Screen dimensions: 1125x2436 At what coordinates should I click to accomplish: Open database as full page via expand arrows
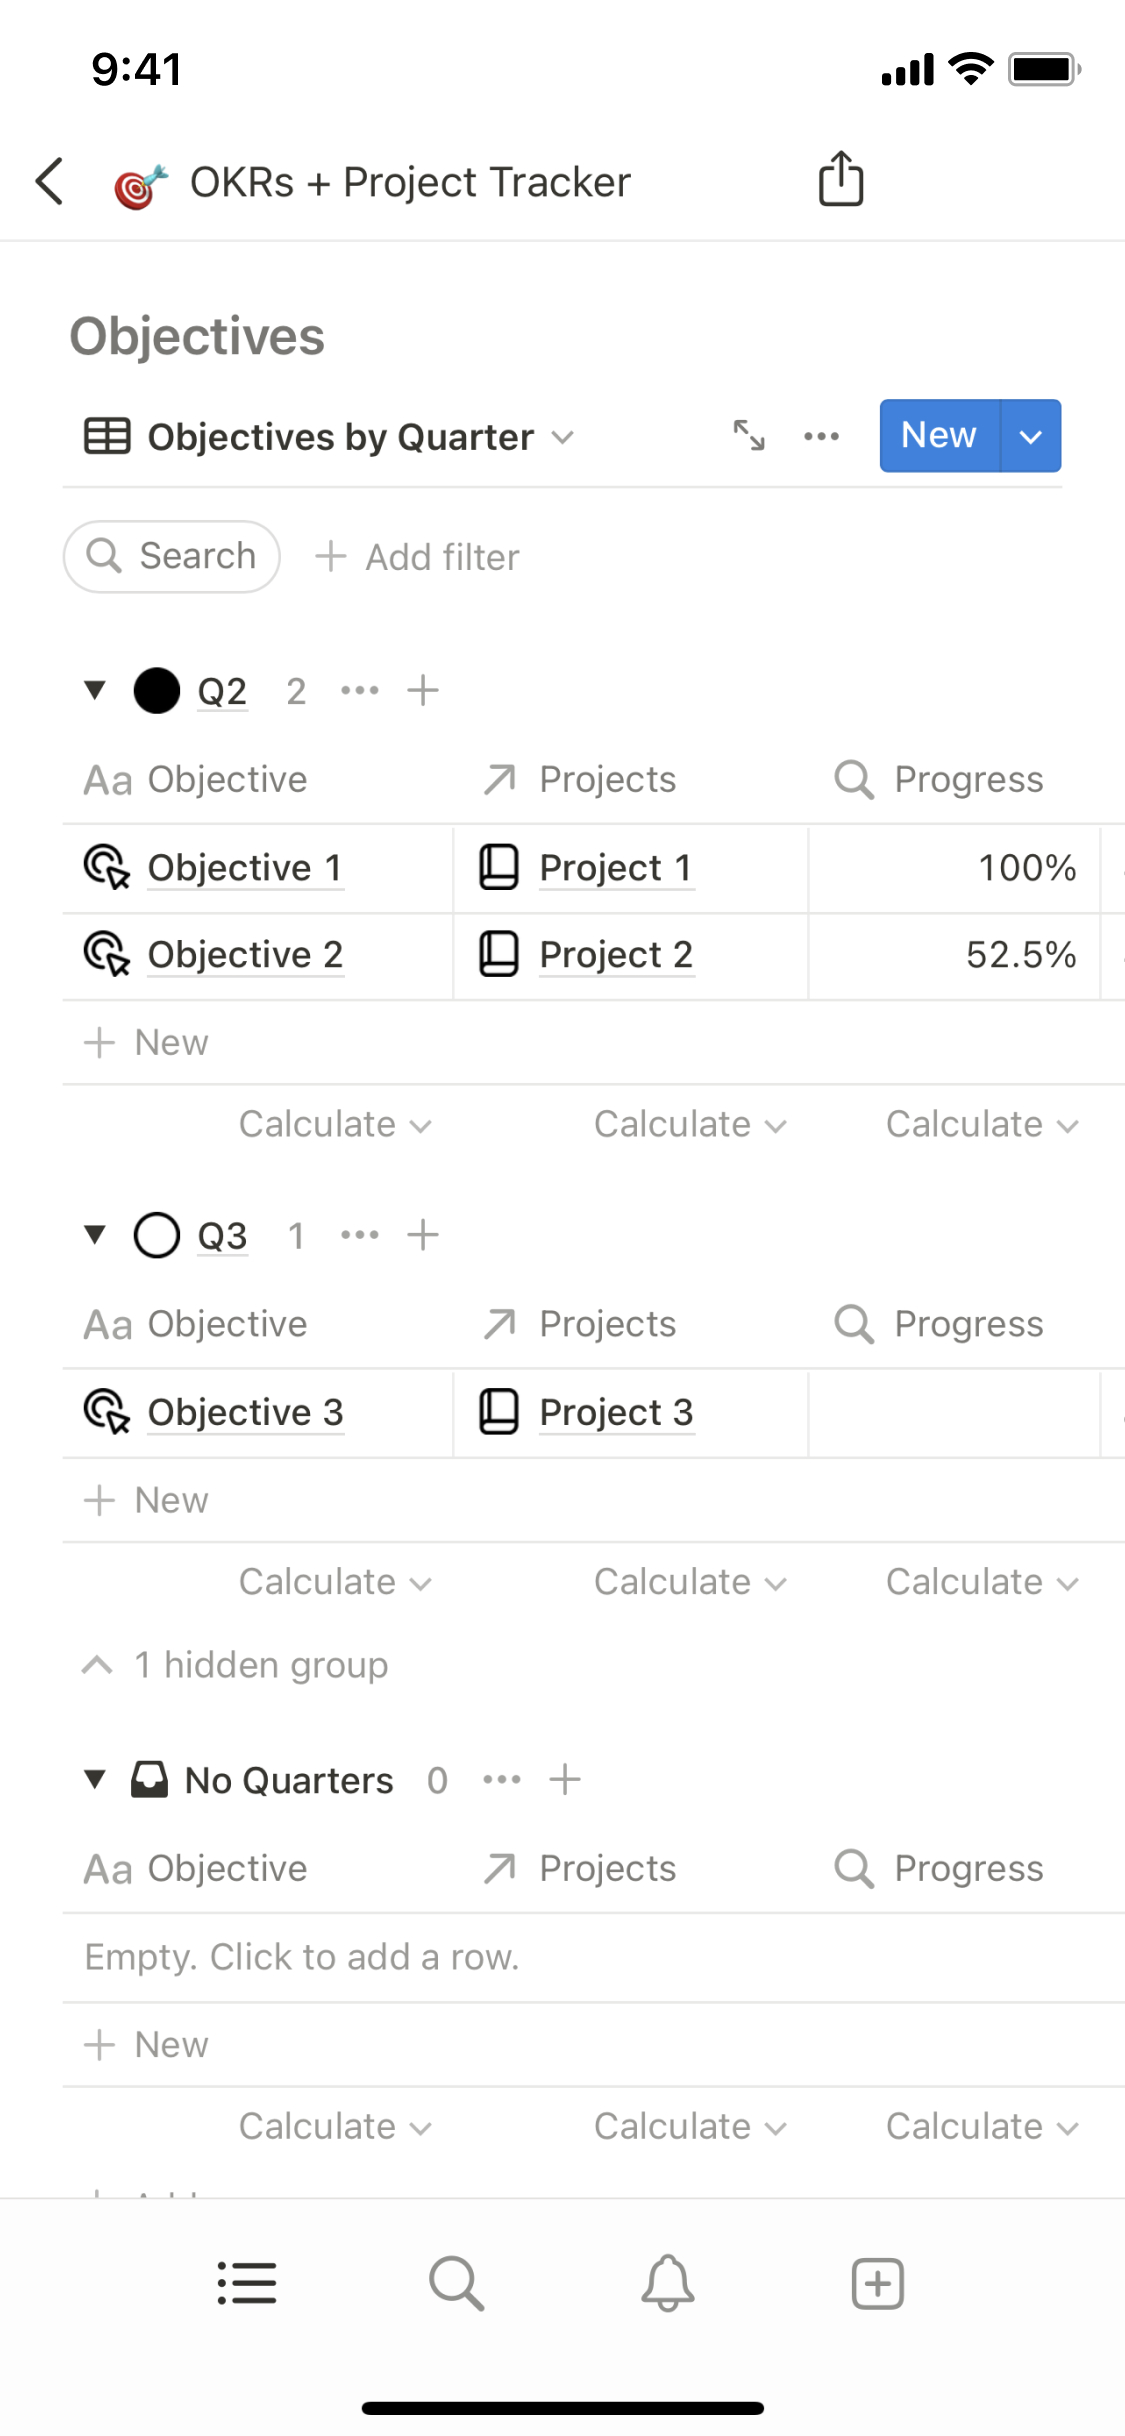coord(749,436)
